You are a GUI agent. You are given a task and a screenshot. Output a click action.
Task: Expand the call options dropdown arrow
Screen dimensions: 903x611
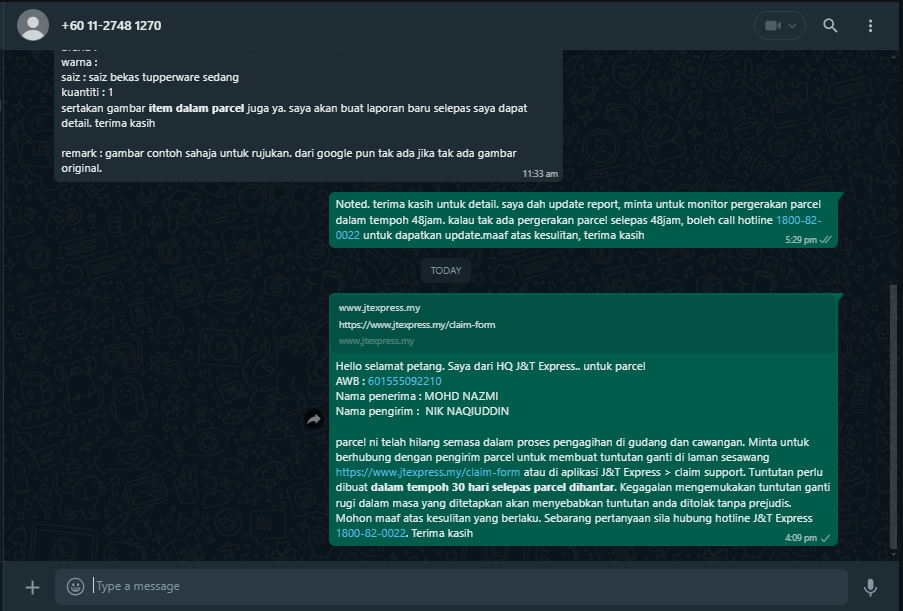click(792, 26)
